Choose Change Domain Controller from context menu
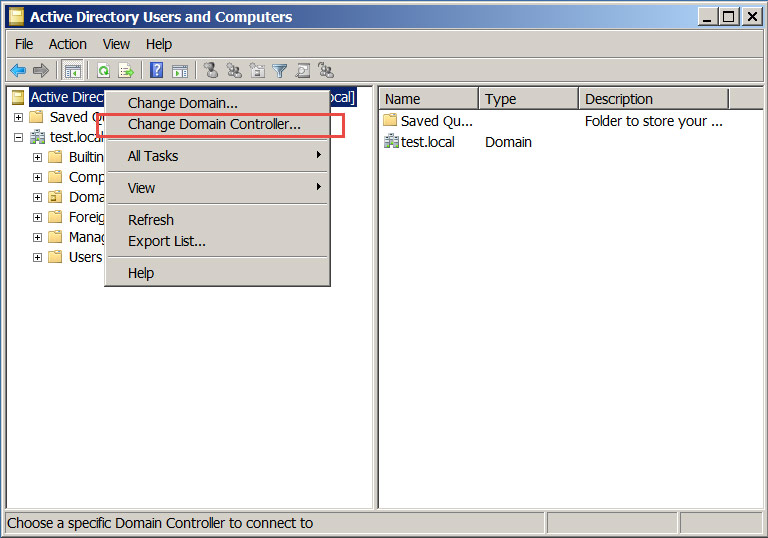Image resolution: width=768 pixels, height=538 pixels. tap(214, 125)
